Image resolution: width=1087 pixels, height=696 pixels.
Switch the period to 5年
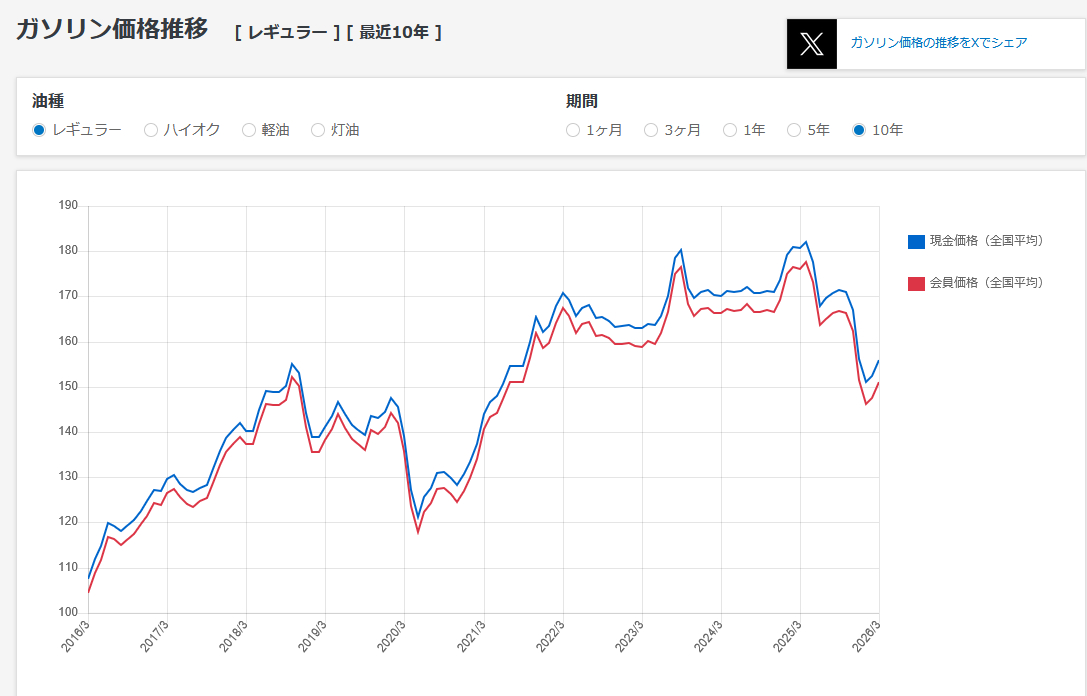(x=794, y=130)
